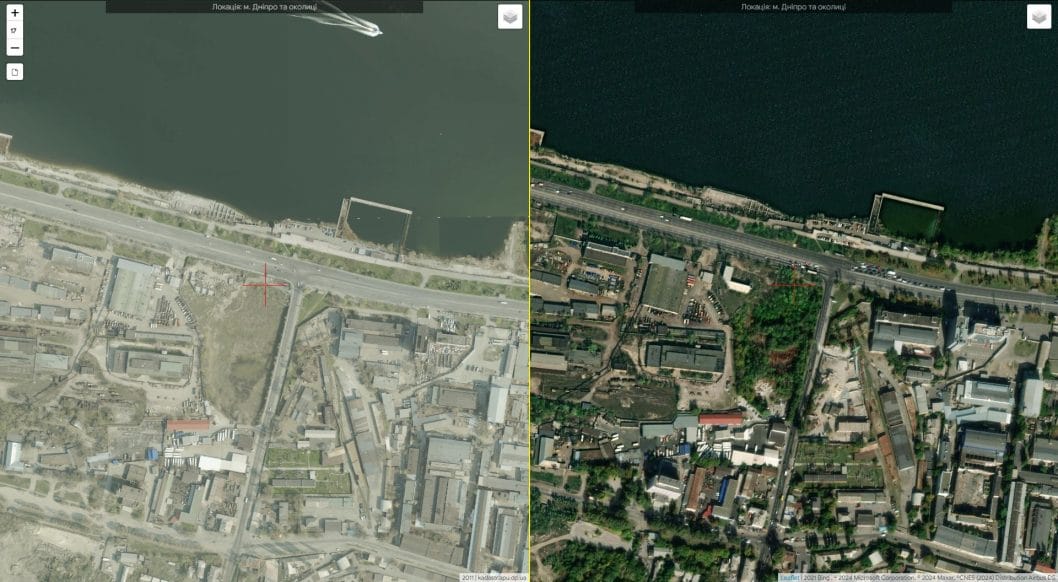1058x582 pixels.
Task: Open the Leaflet attribution link
Action: point(789,577)
